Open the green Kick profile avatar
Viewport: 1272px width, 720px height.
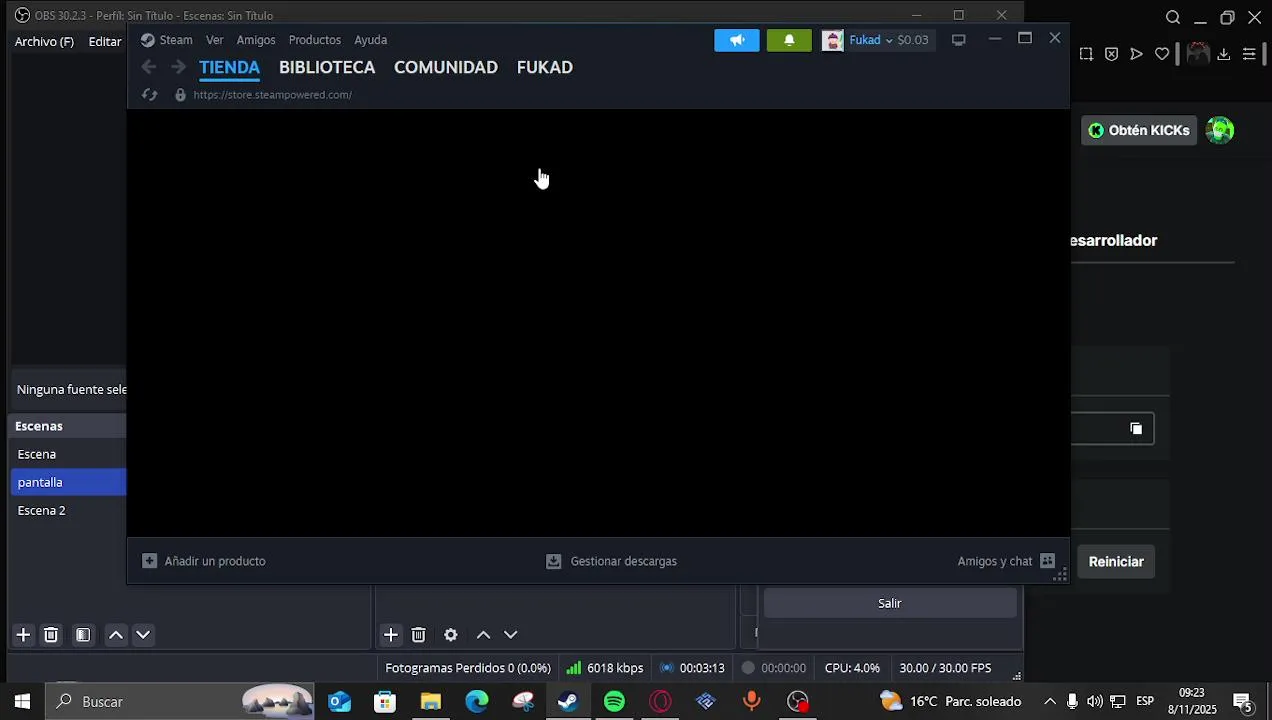coord(1220,130)
